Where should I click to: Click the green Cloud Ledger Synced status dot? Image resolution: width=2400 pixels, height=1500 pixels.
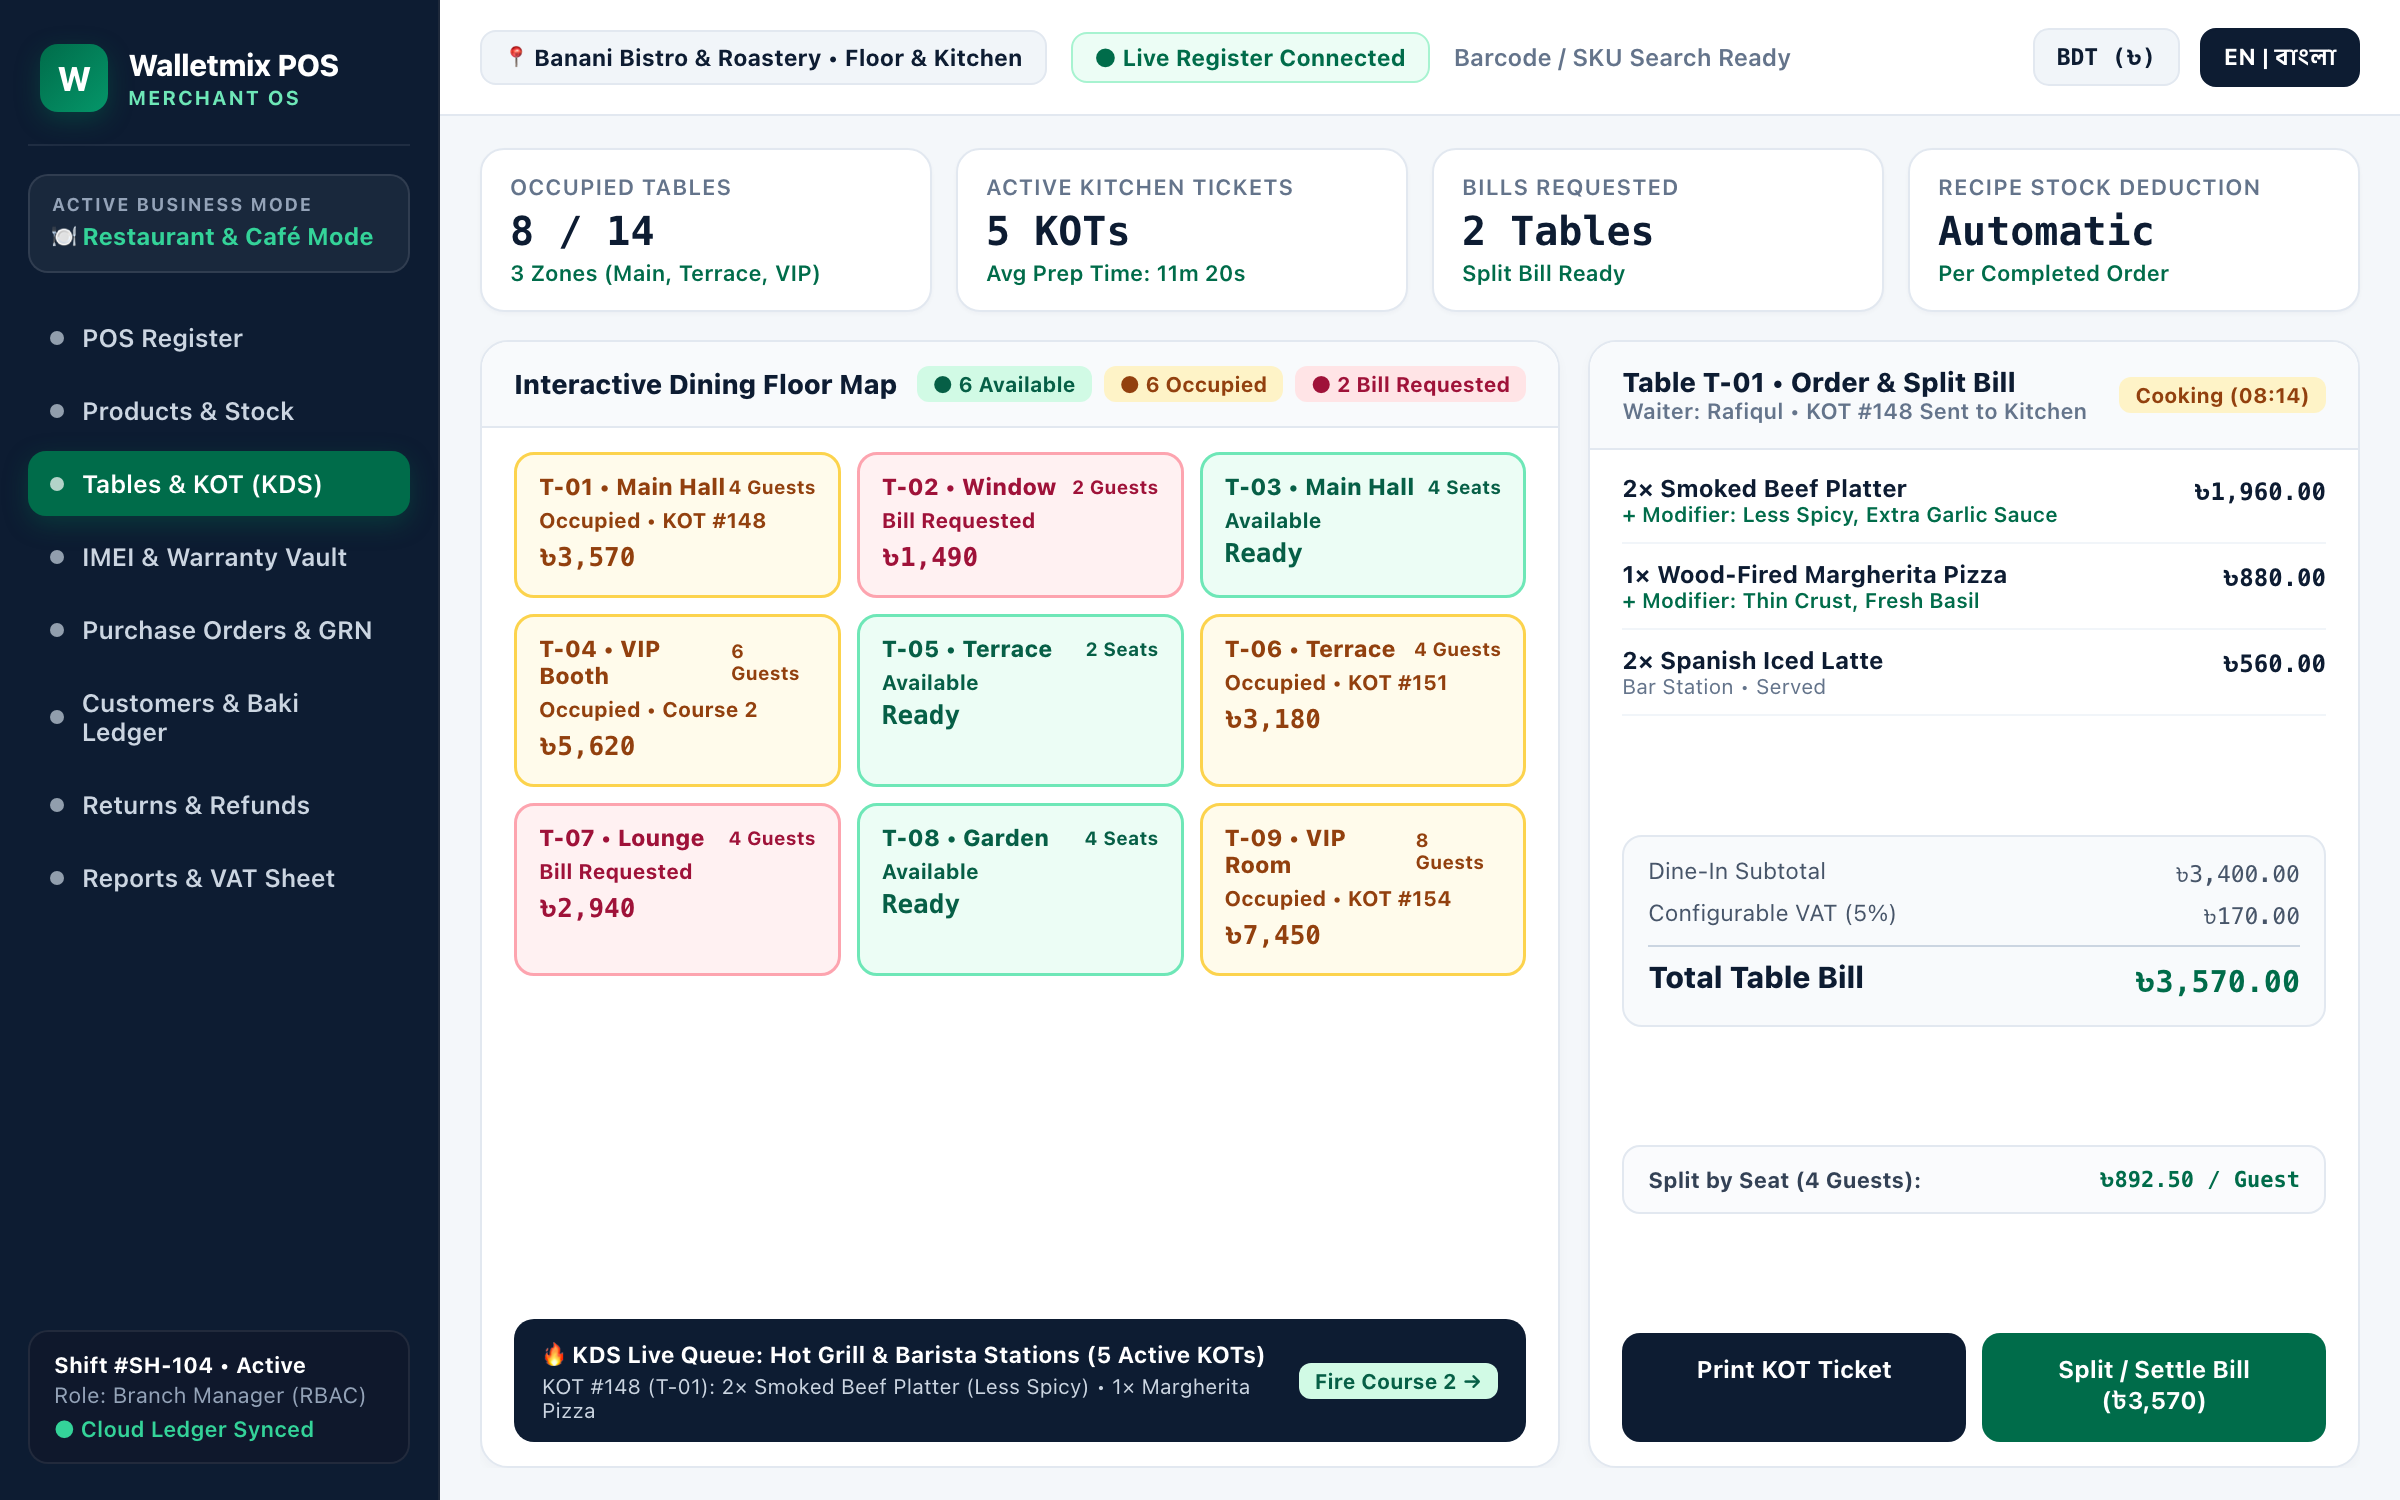coord(64,1429)
